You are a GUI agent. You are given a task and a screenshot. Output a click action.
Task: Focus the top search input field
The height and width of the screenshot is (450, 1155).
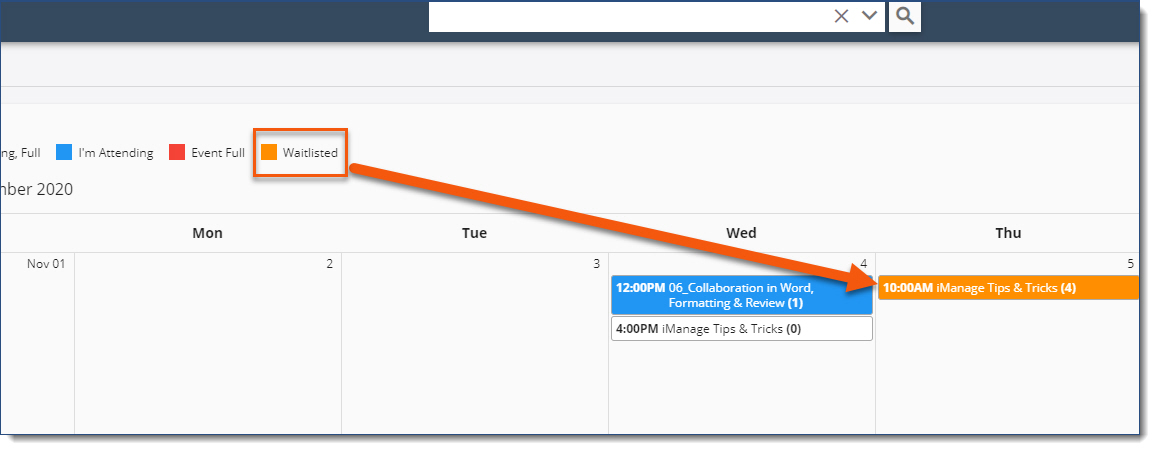(630, 16)
